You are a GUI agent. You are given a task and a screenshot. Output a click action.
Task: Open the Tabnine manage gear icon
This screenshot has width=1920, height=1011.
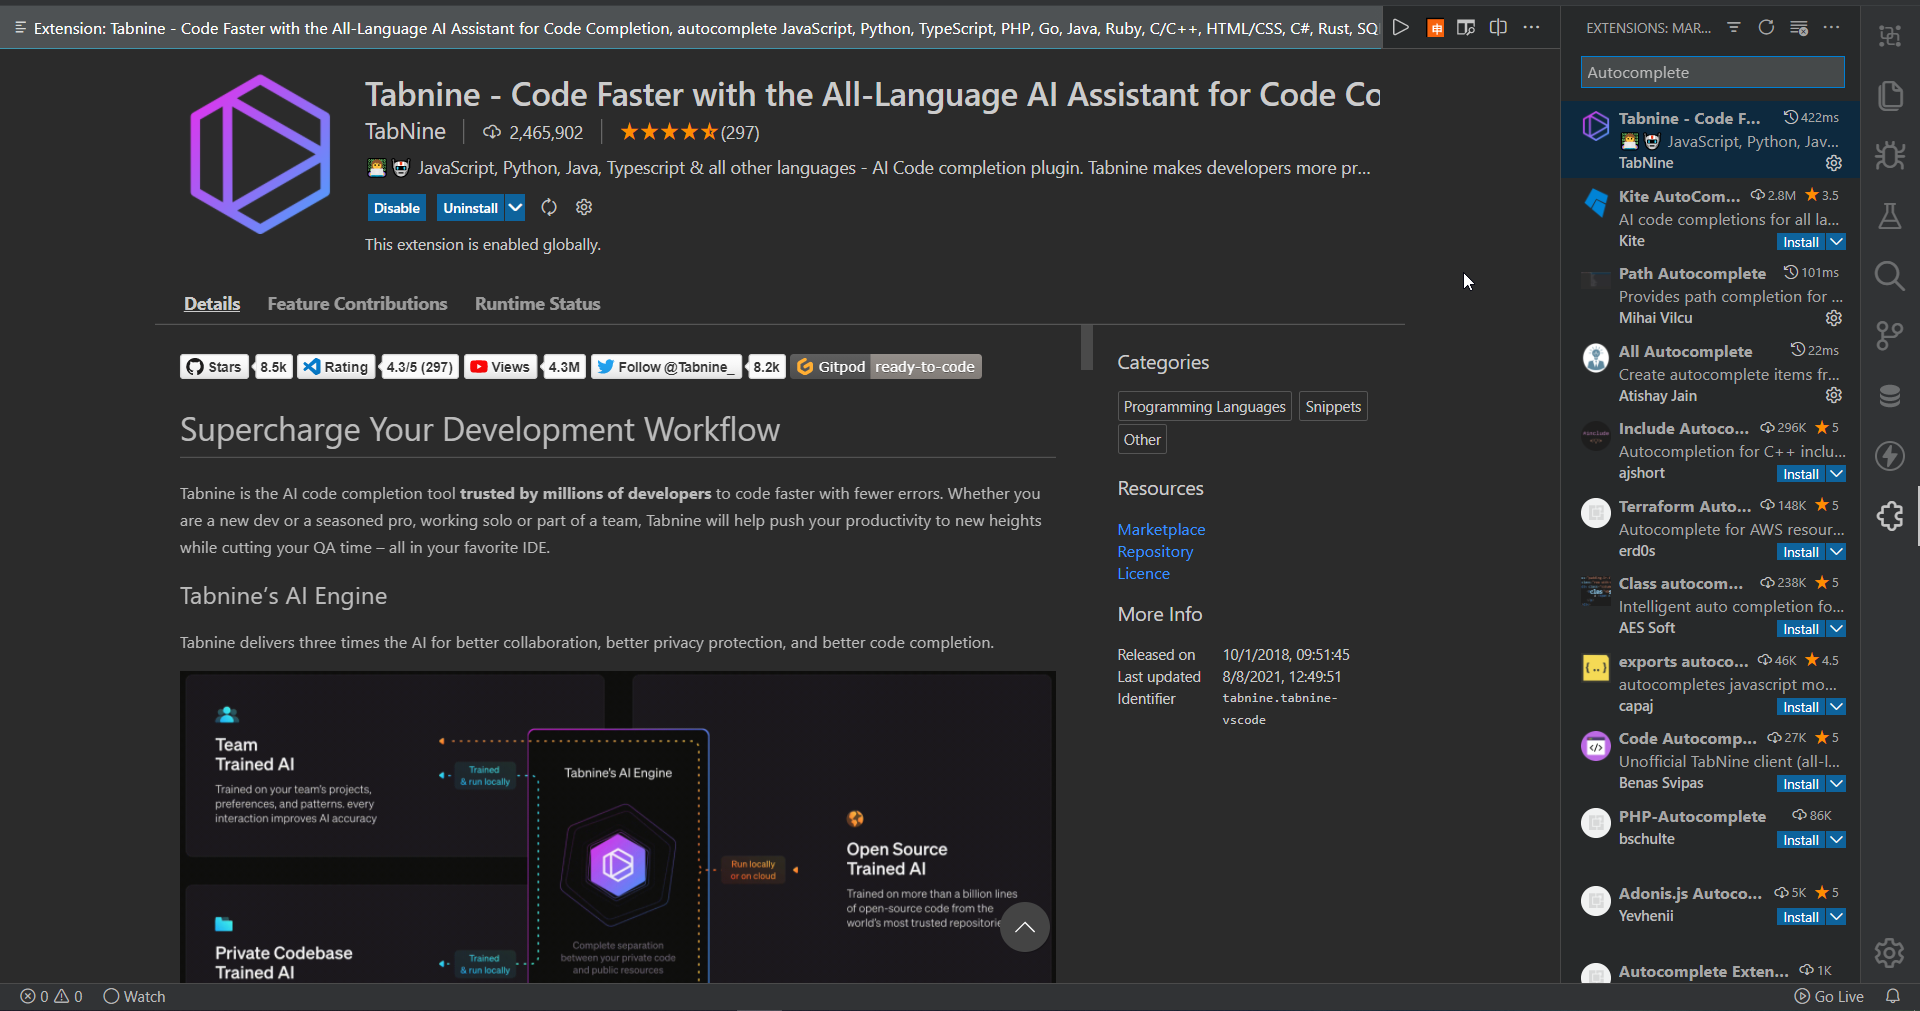point(1834,163)
